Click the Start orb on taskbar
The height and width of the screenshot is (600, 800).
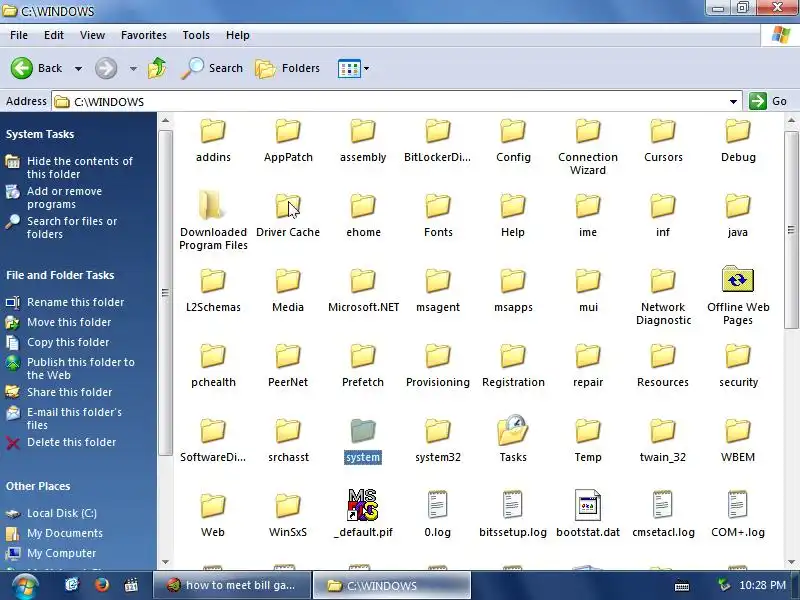coord(24,586)
